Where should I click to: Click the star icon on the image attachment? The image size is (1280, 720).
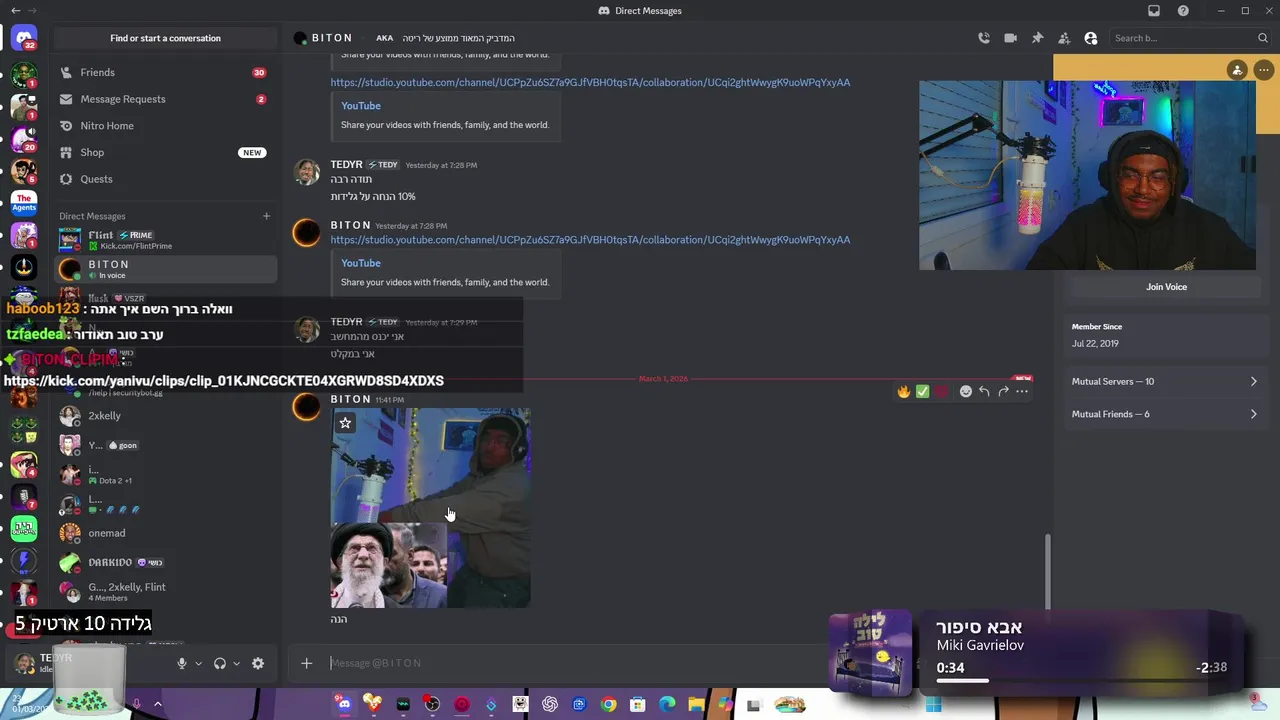coord(345,423)
